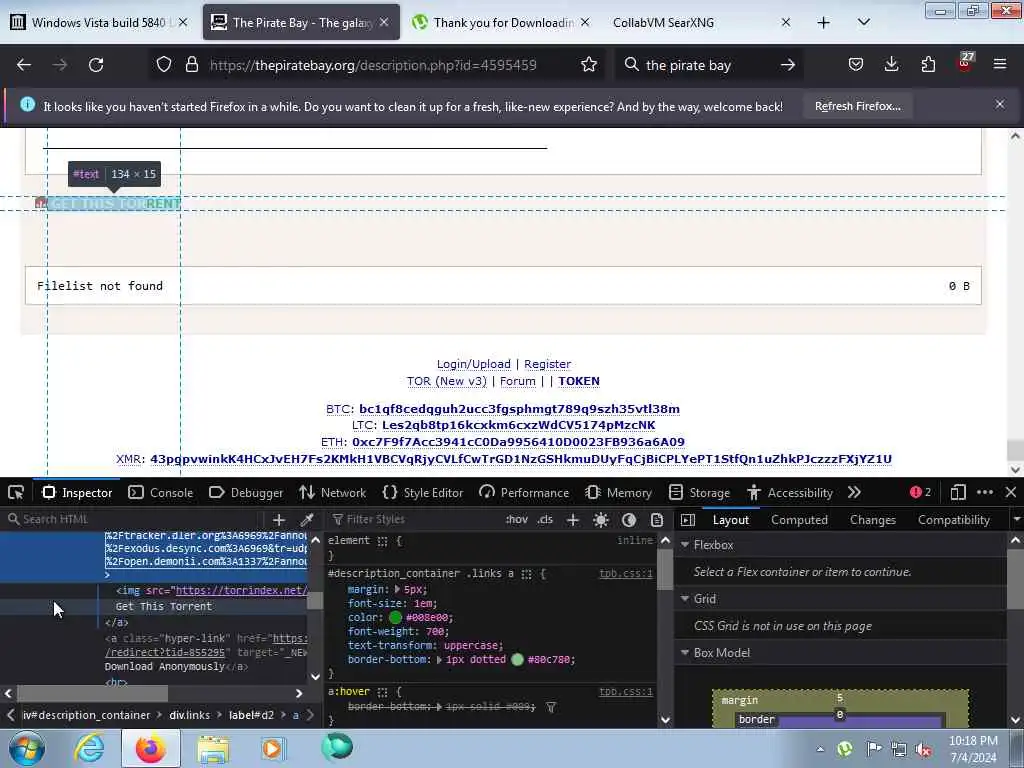Open Firefox application hamburger menu

pos(1000,65)
